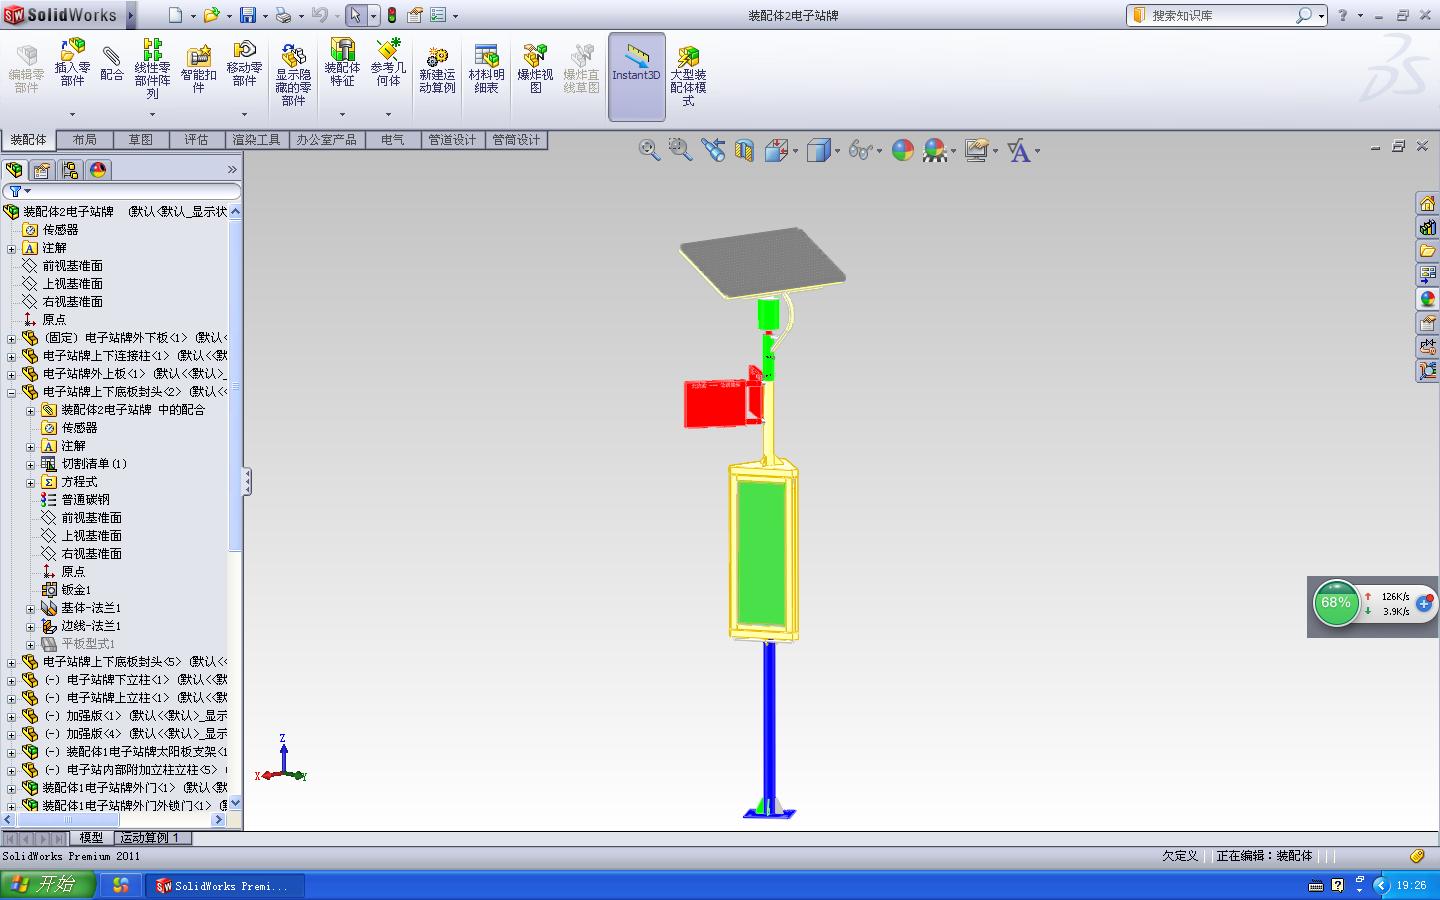This screenshot has height=900, width=1440.
Task: Open the Linear Component Pattern (线性零部件阵列) tool
Action: click(152, 68)
